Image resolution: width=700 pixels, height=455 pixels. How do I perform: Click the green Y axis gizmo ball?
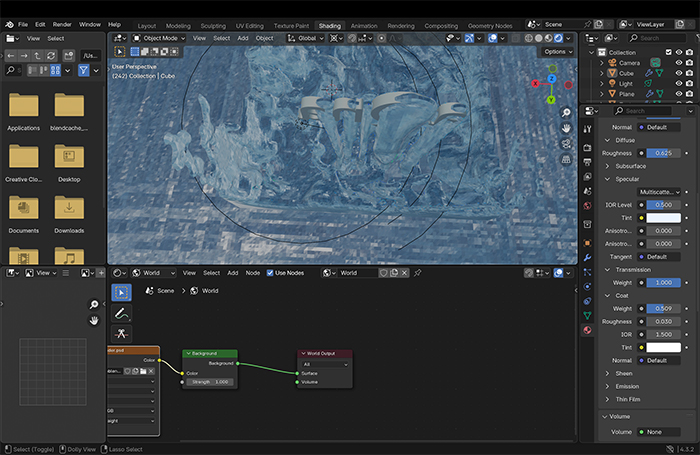(x=550, y=100)
